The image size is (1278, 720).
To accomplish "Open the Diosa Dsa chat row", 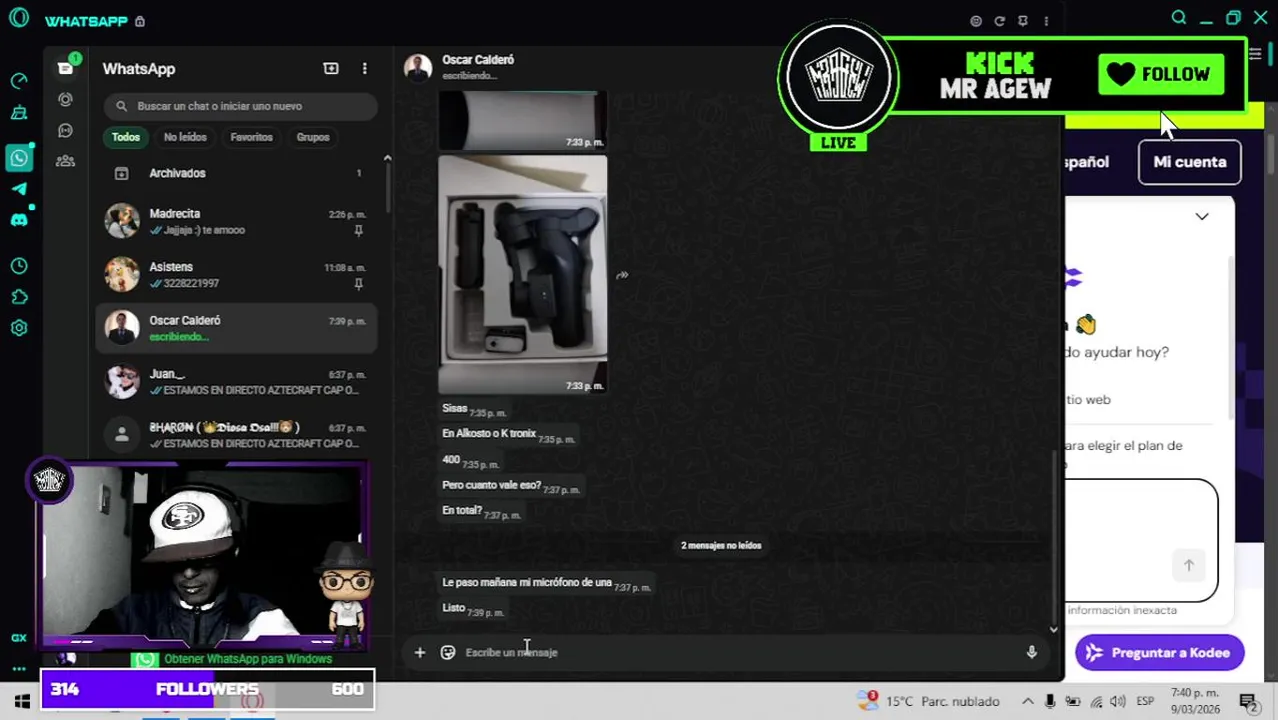I will [237, 434].
